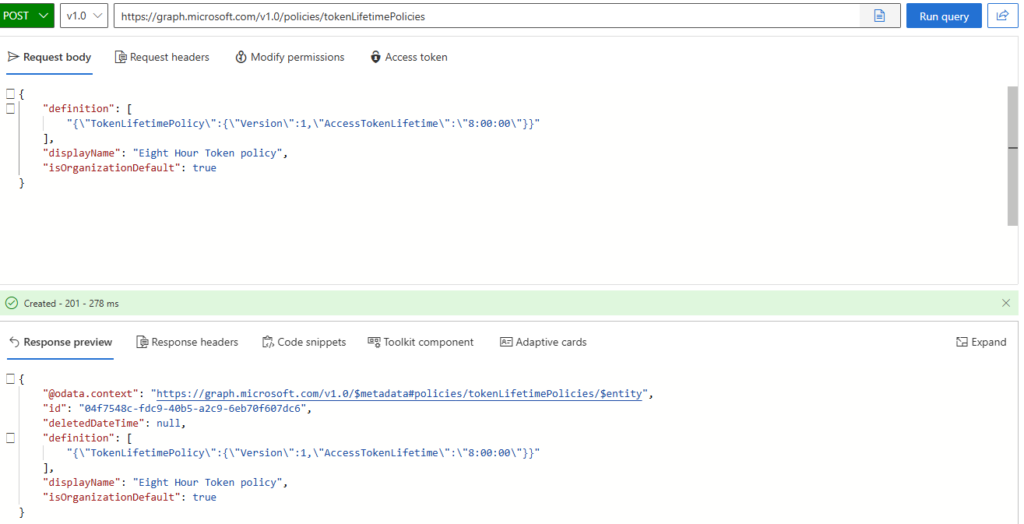Image resolution: width=1024 pixels, height=524 pixels.
Task: Click the Toolkit component icon
Action: 374,342
